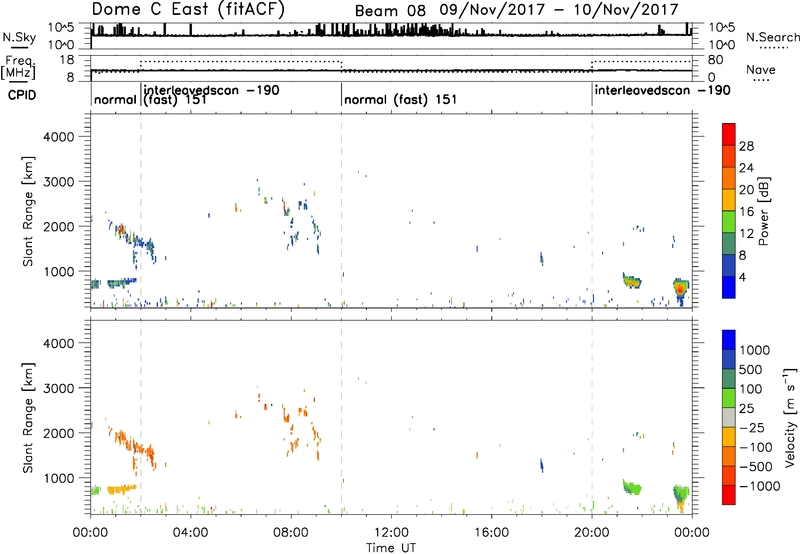This screenshot has width=800, height=554.
Task: Click the '3000' tick in the velocity panel
Action: pos(58,388)
